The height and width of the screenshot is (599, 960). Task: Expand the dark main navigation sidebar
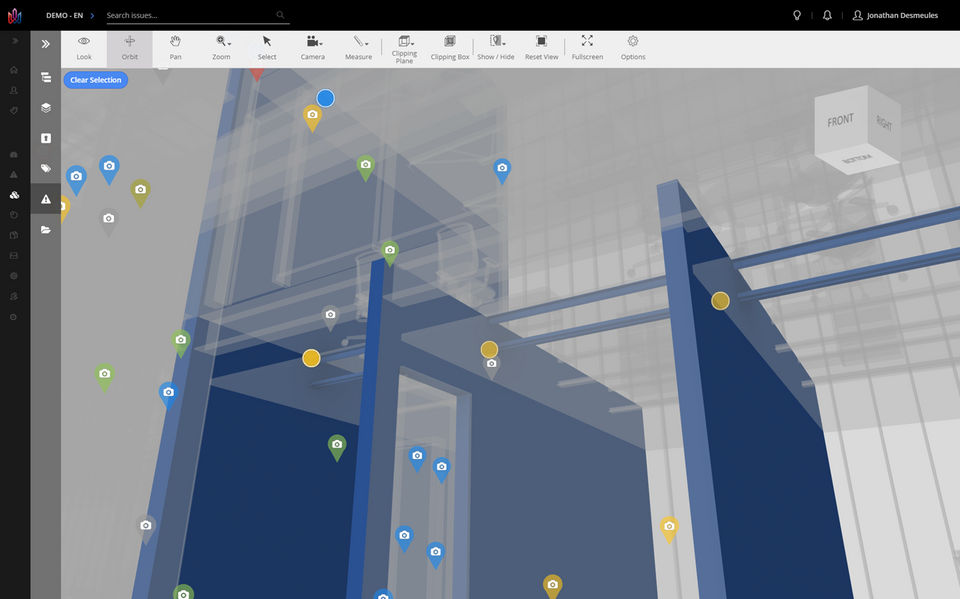pyautogui.click(x=15, y=40)
